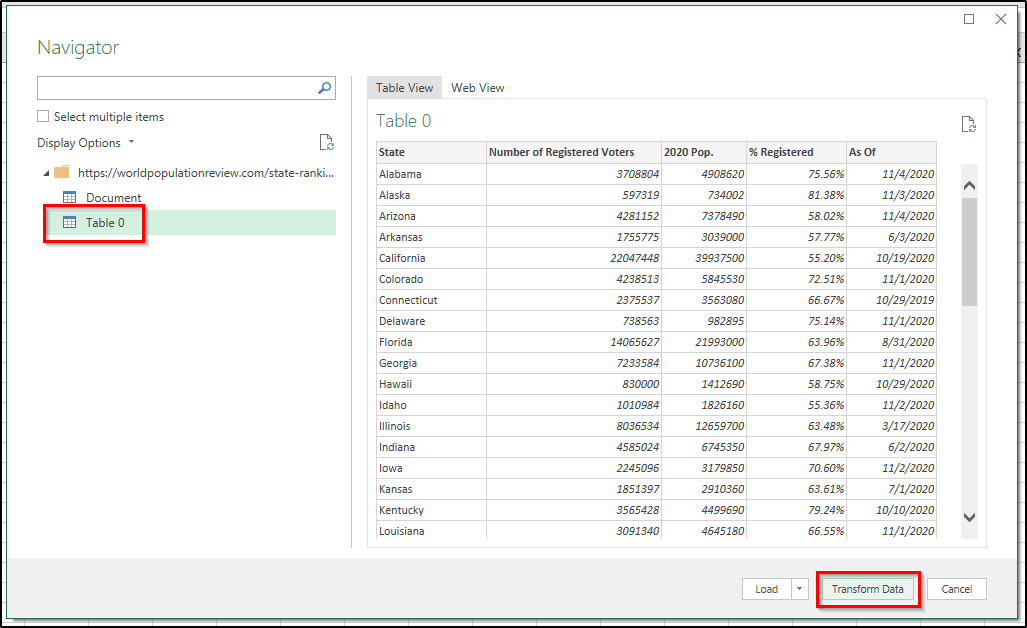Click the 1412690 population value
1027x628 pixels.
click(703, 384)
